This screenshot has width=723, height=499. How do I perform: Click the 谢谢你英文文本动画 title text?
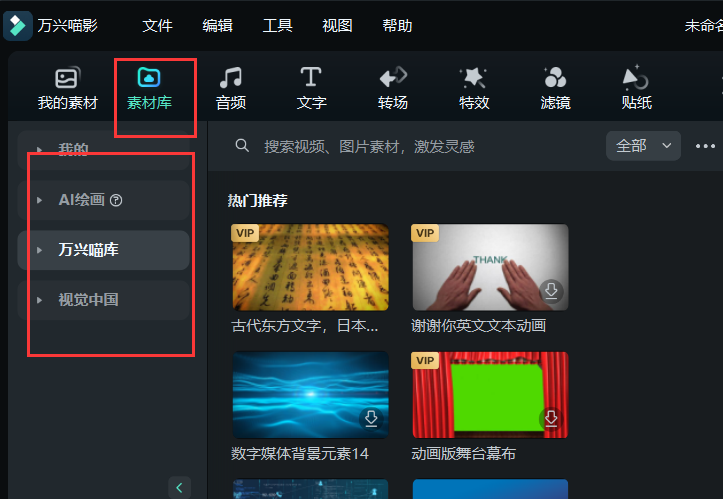478,326
